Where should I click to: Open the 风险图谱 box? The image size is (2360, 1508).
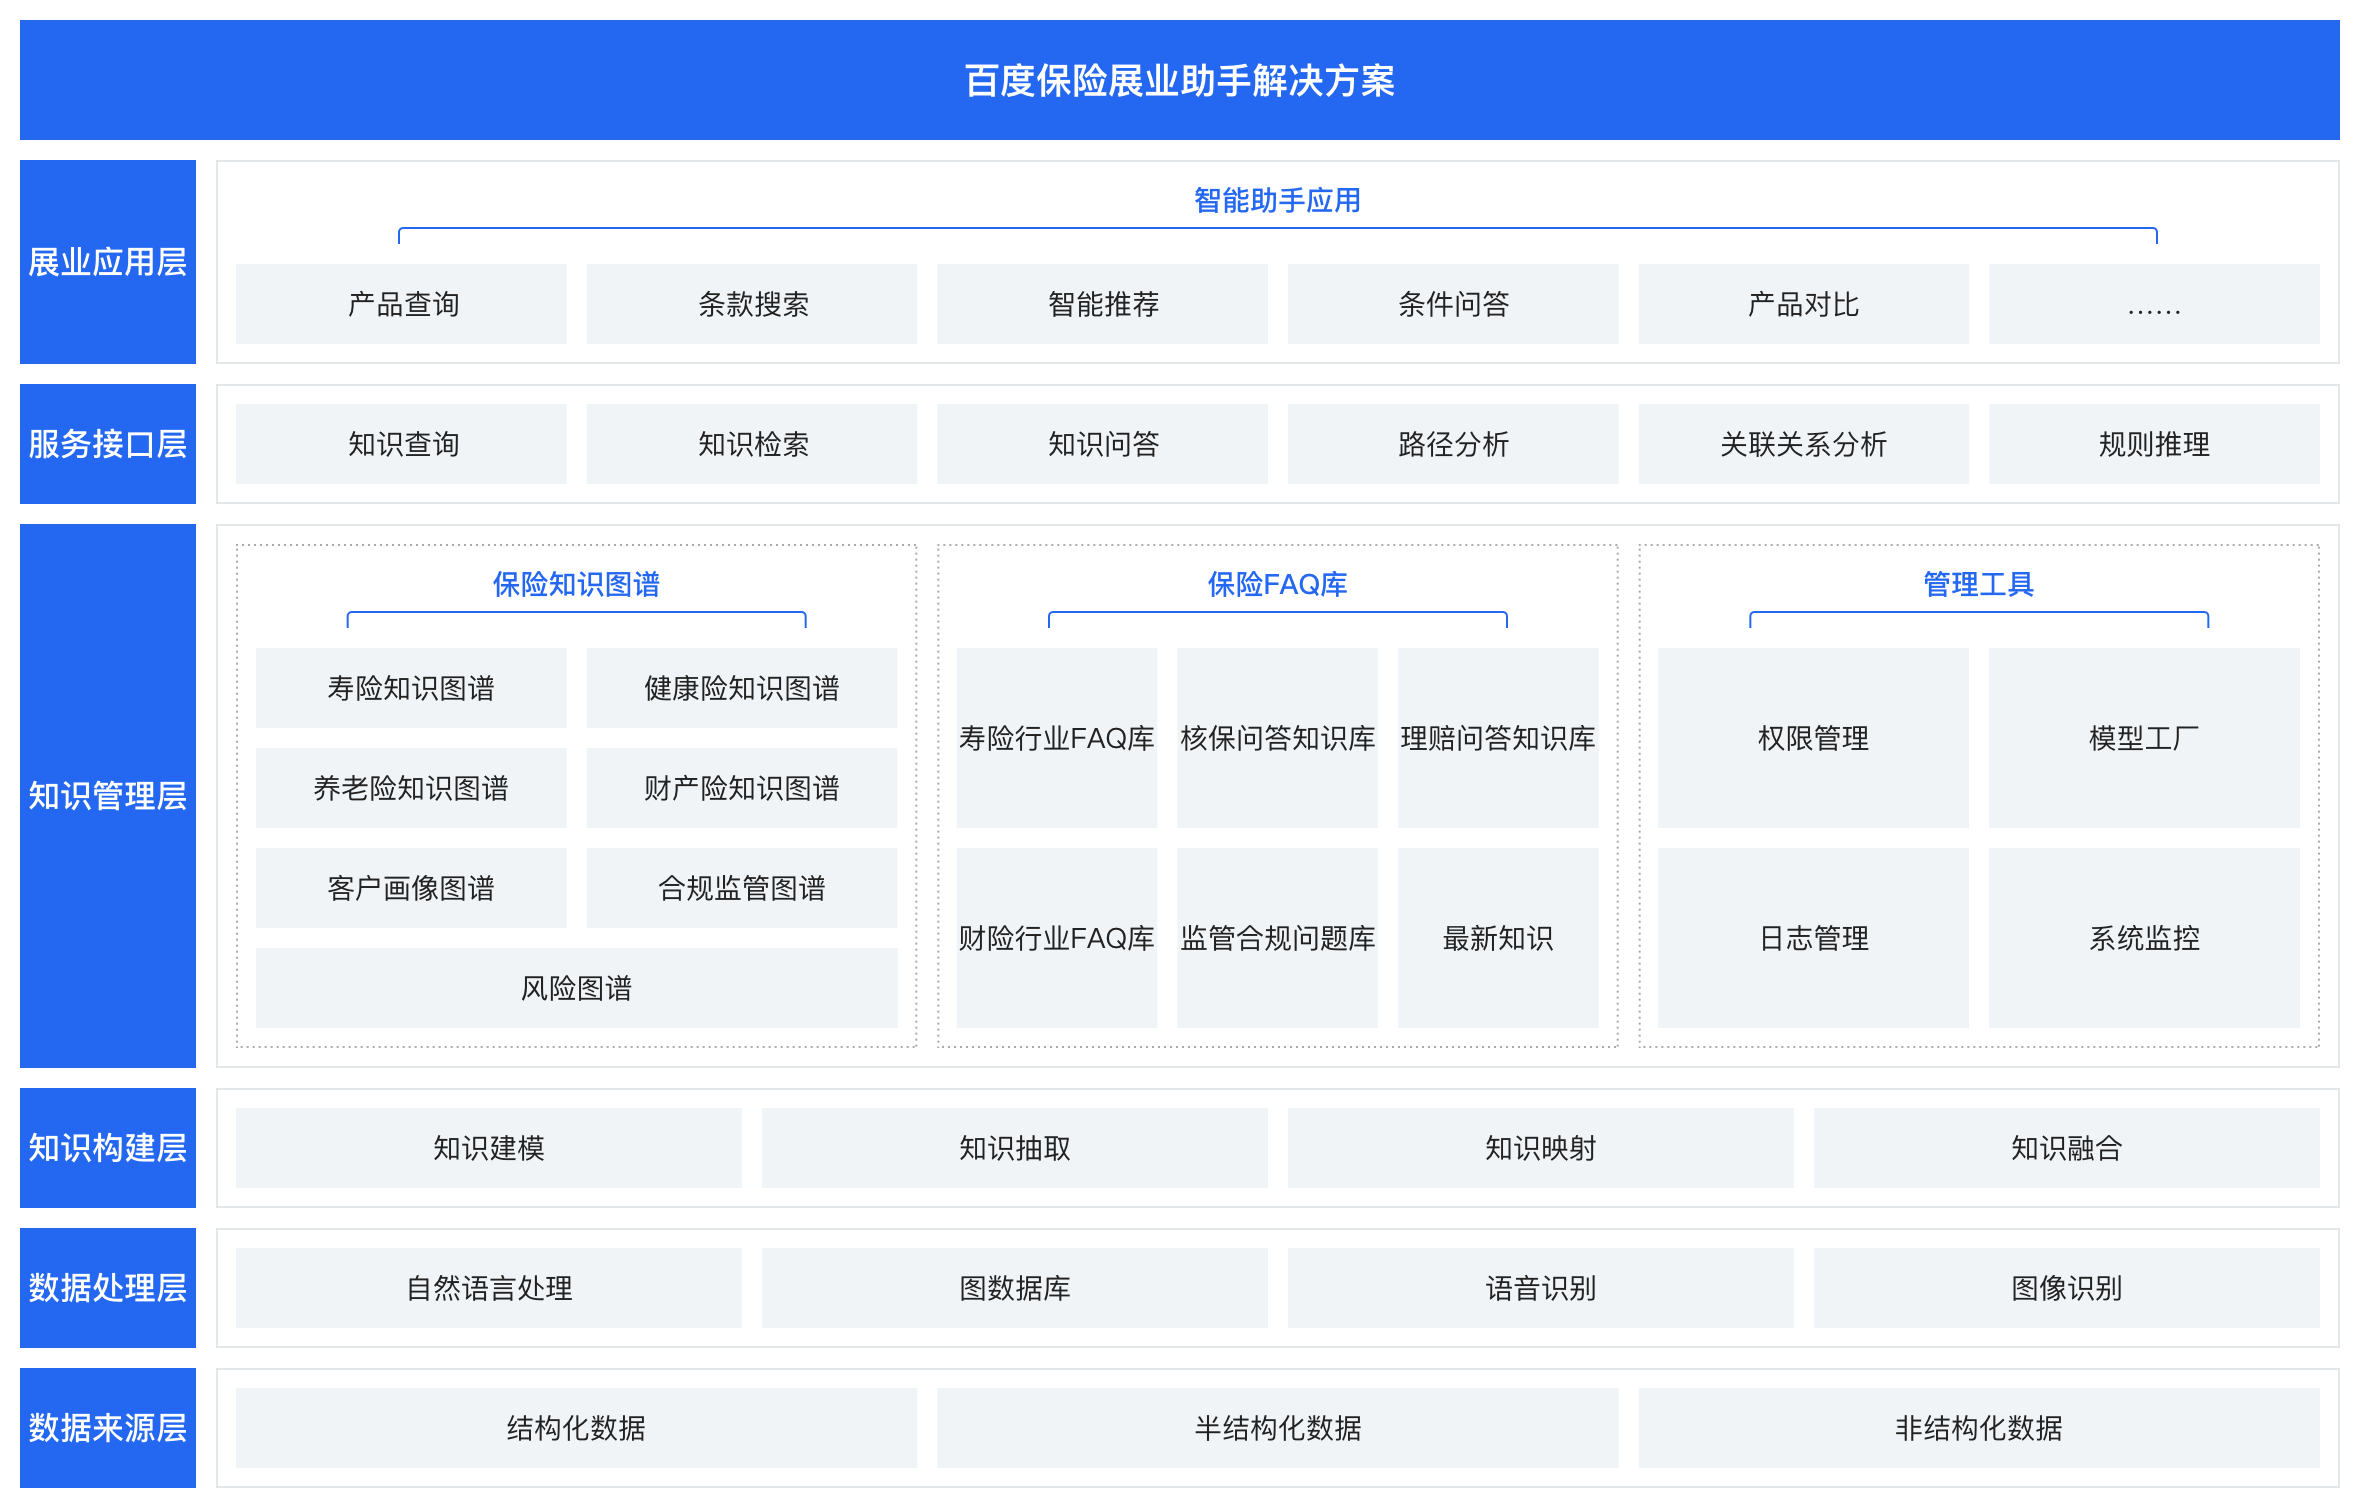(577, 988)
